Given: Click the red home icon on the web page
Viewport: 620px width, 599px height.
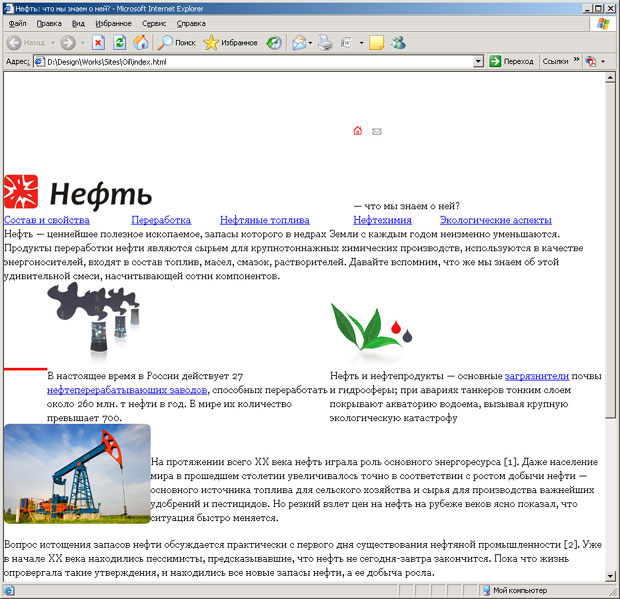Looking at the screenshot, I should tap(357, 130).
